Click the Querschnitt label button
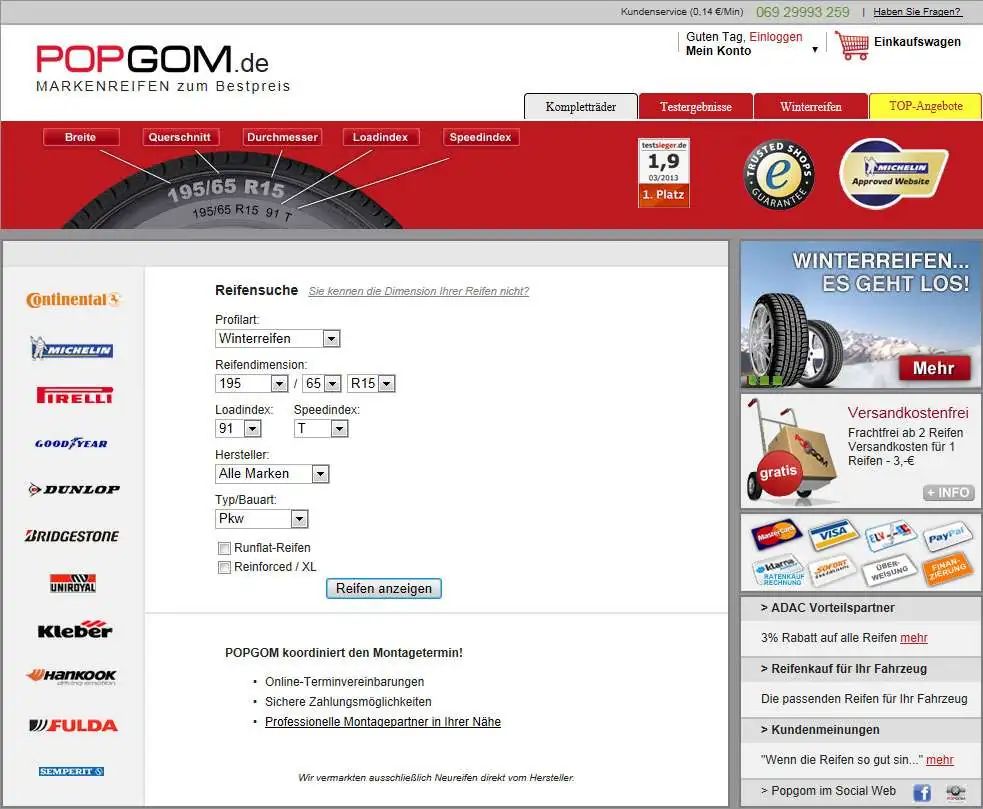The height and width of the screenshot is (809, 983). [180, 137]
